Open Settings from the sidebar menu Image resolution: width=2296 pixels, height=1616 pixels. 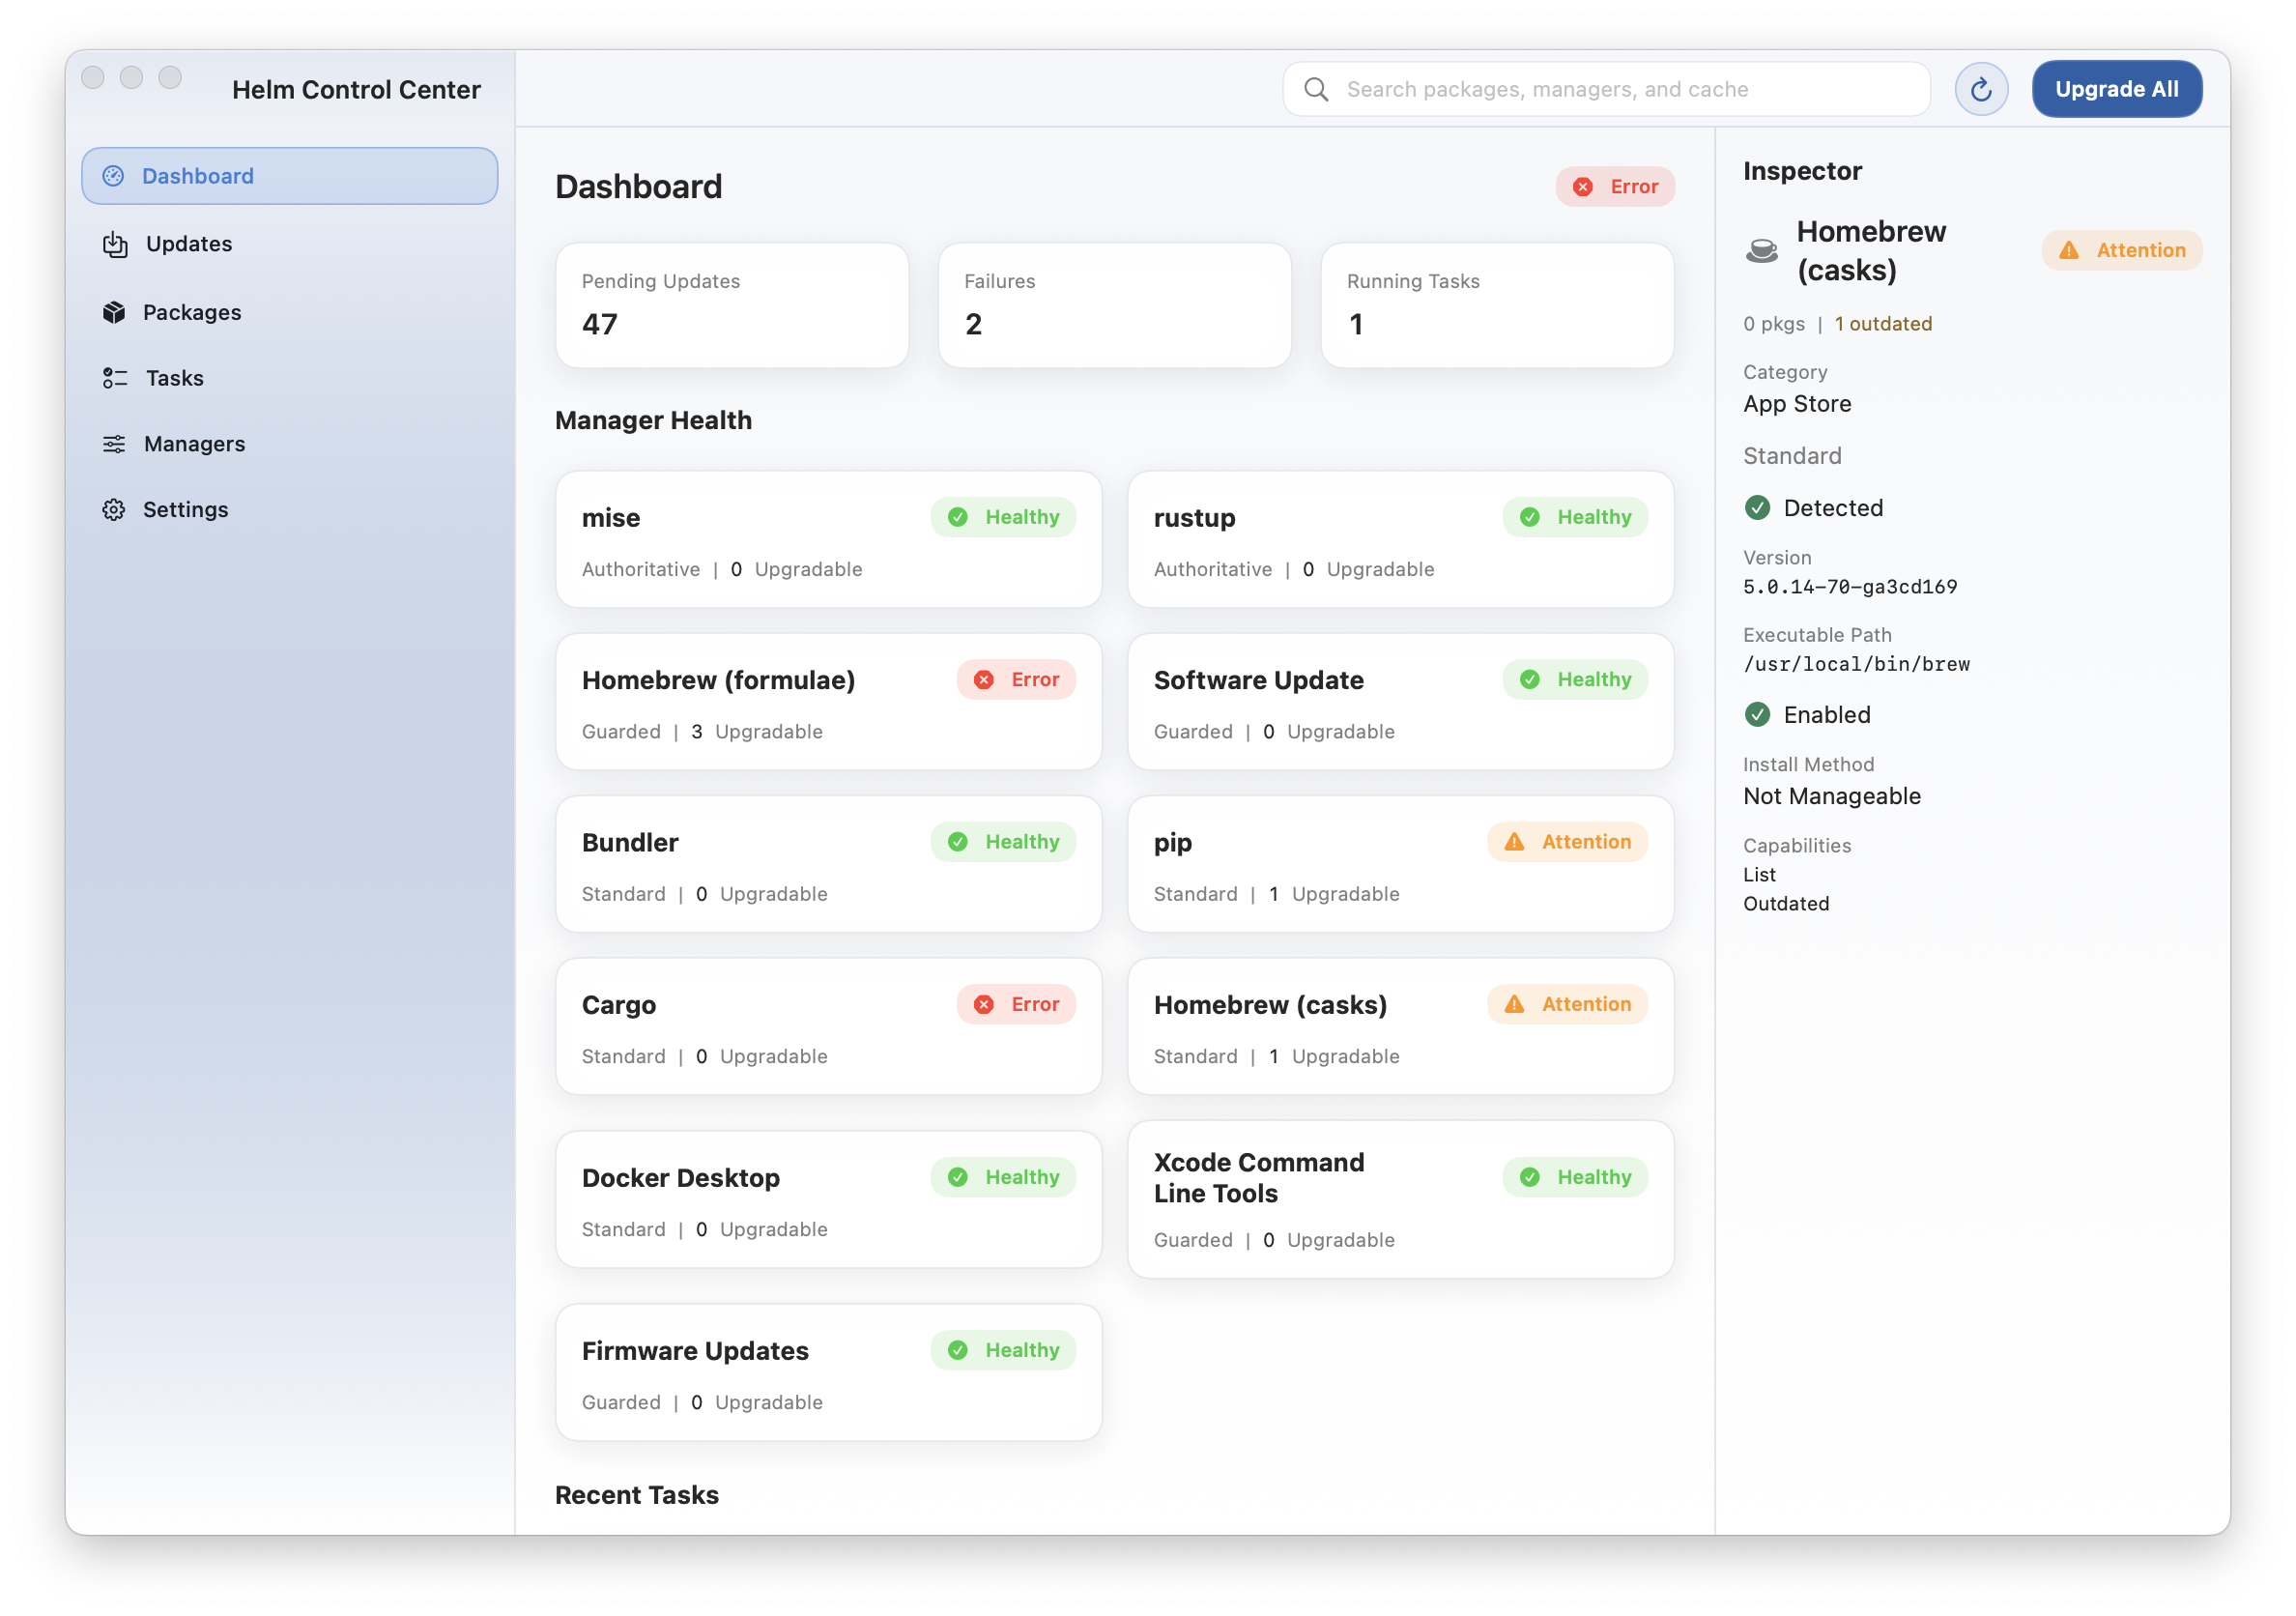point(186,509)
